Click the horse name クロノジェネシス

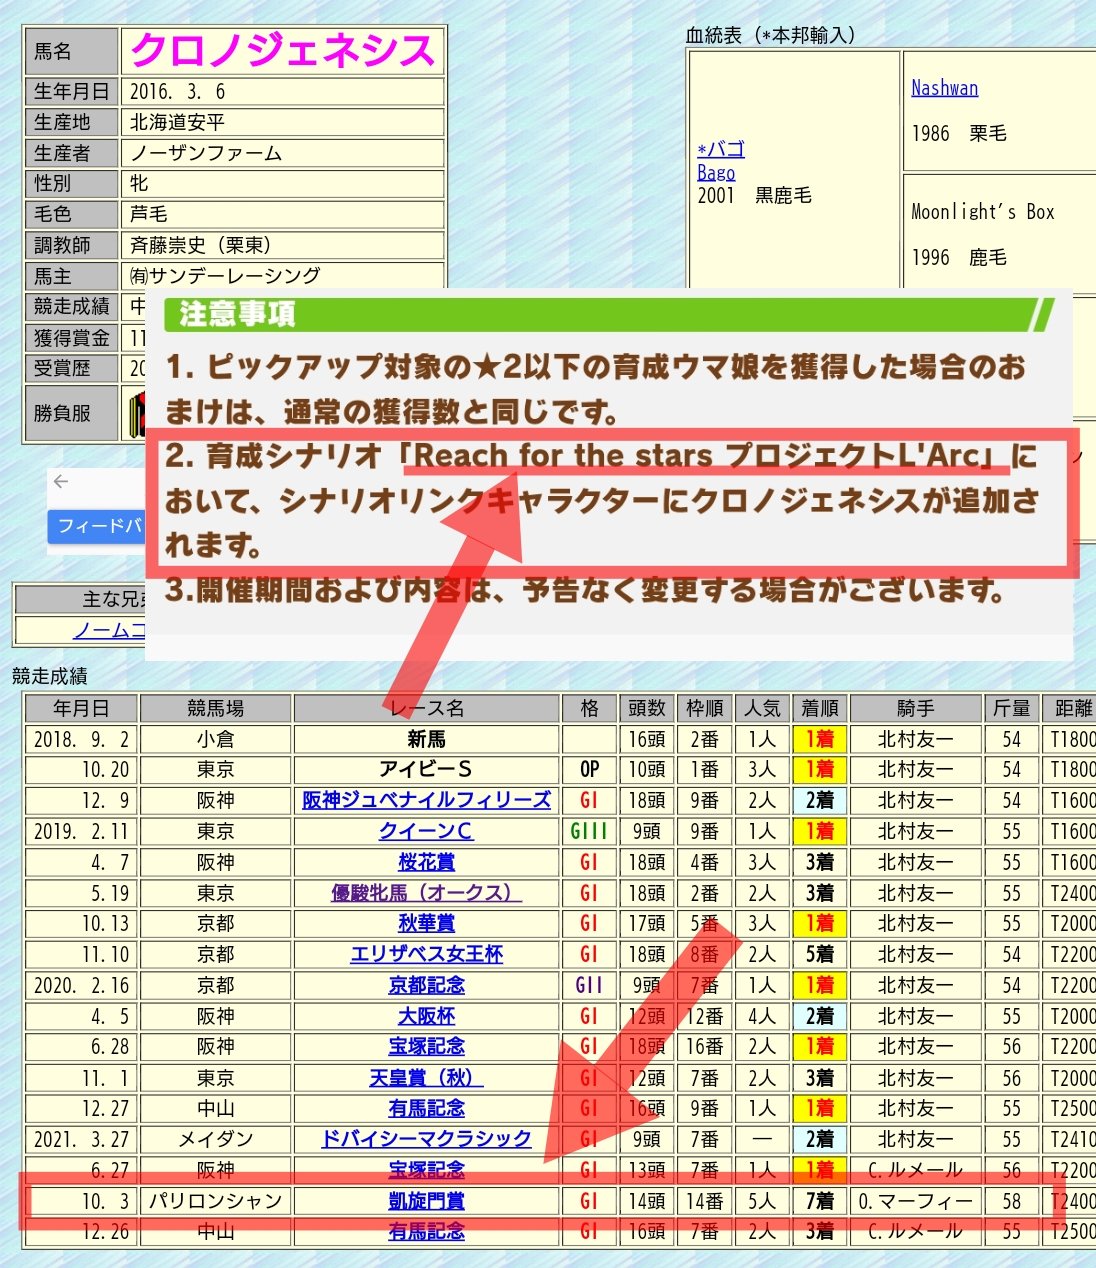(x=284, y=51)
